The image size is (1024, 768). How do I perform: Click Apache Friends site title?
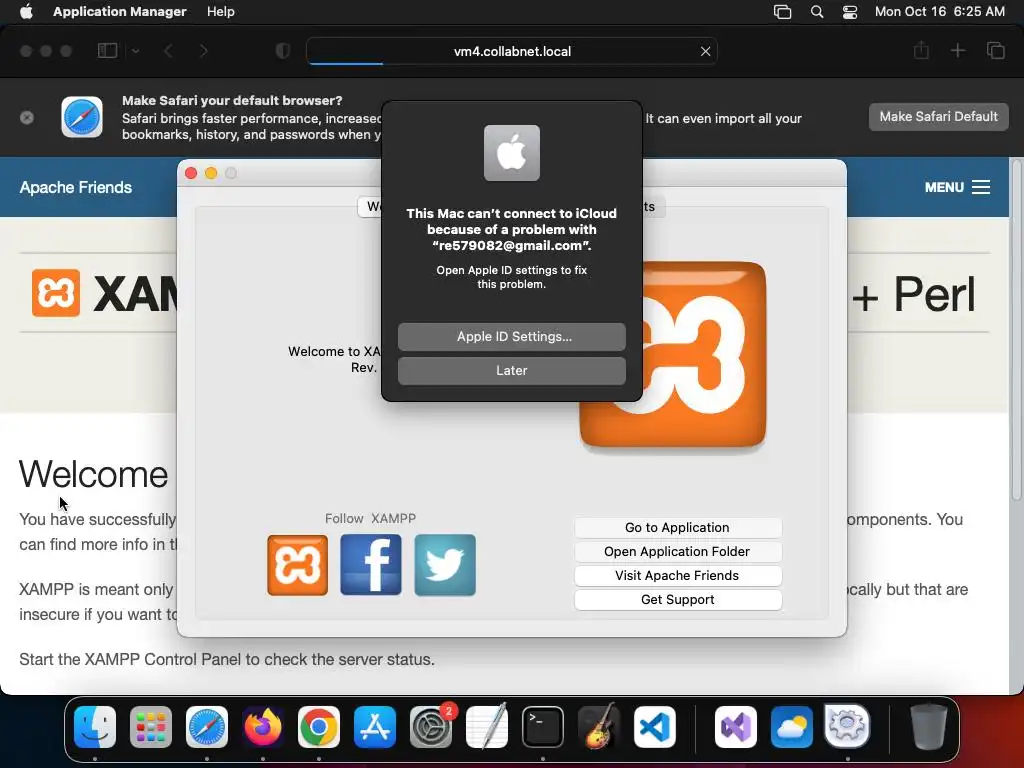[76, 187]
